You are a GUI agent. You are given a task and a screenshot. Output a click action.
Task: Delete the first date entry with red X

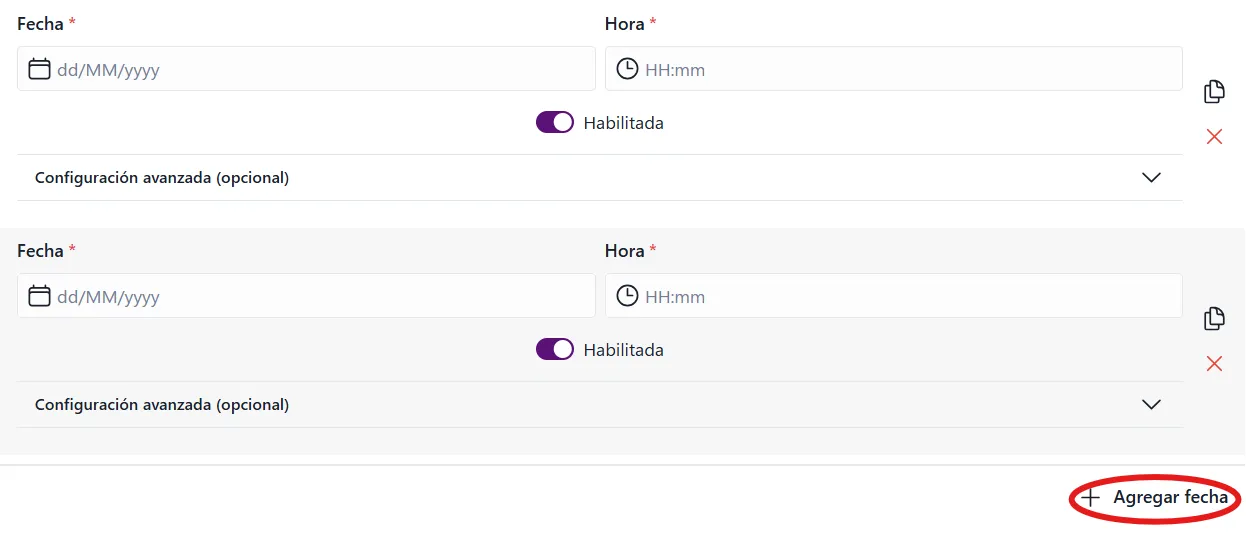1214,137
